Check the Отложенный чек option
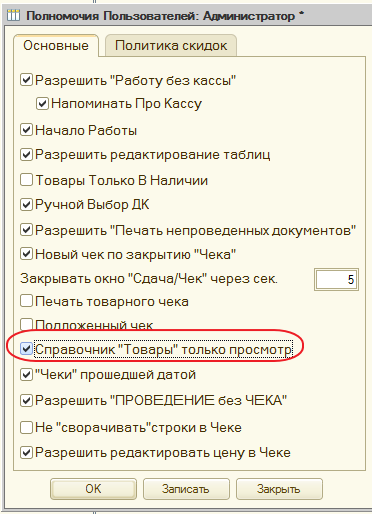 tap(26, 324)
